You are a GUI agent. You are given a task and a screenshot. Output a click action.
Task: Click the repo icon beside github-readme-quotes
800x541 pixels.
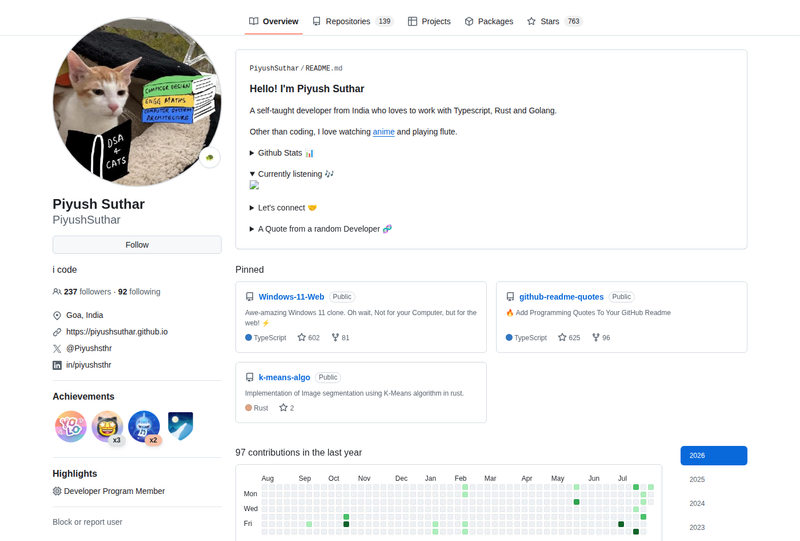click(x=510, y=297)
